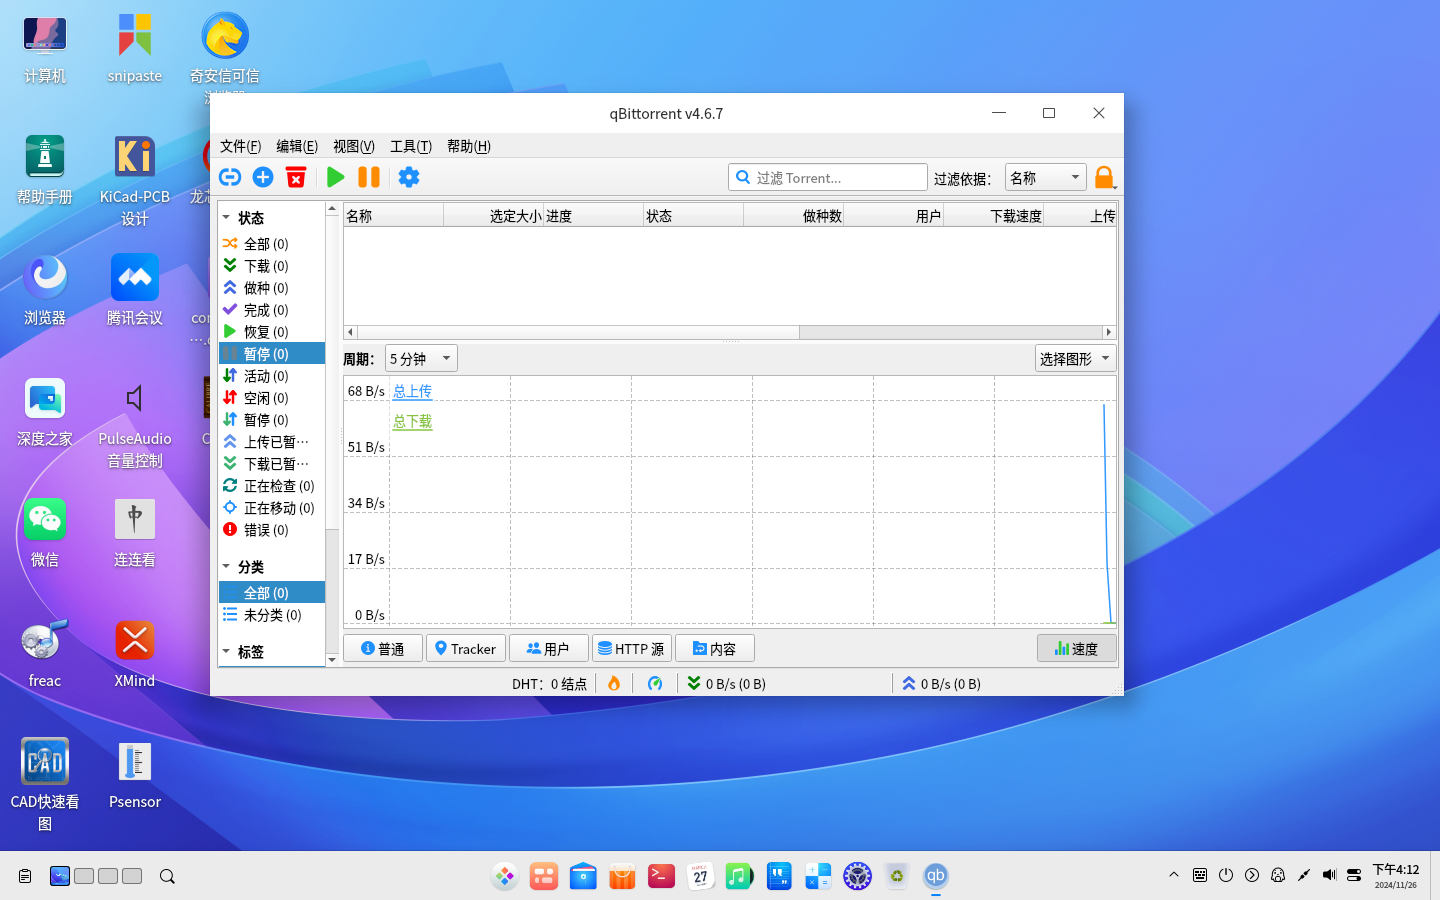Toggle the 速度 speed graph button

coord(1076,649)
